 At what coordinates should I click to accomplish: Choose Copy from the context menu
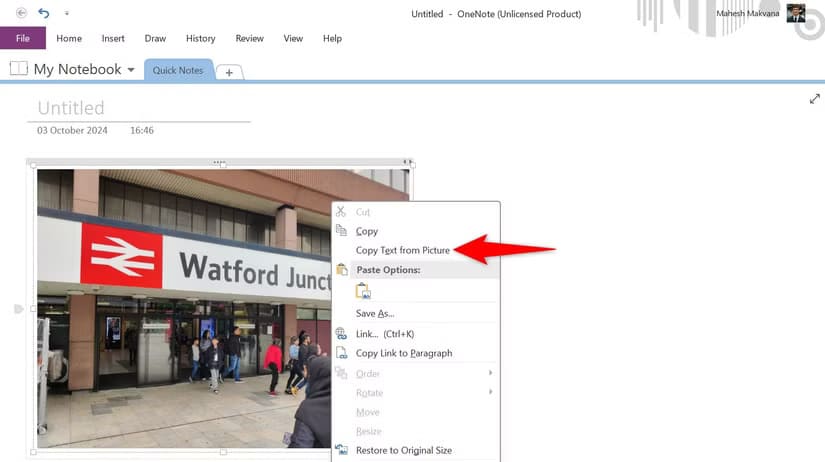367,231
